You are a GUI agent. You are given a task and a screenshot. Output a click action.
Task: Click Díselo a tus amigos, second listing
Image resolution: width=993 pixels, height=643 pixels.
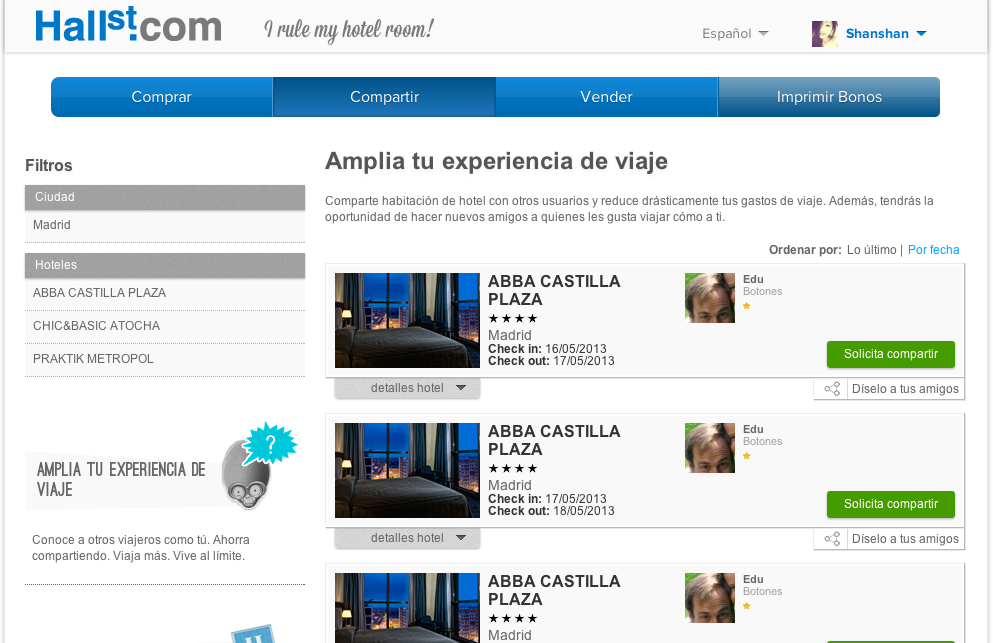click(x=905, y=539)
